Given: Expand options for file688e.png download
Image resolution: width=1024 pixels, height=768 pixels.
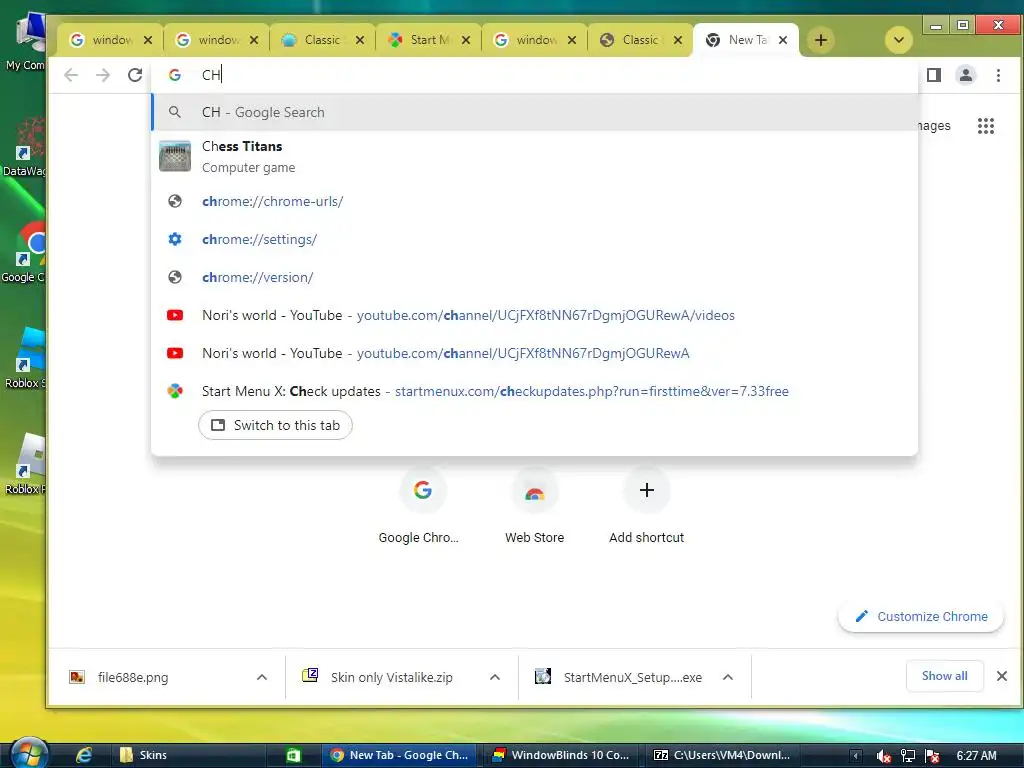Looking at the screenshot, I should click(262, 677).
